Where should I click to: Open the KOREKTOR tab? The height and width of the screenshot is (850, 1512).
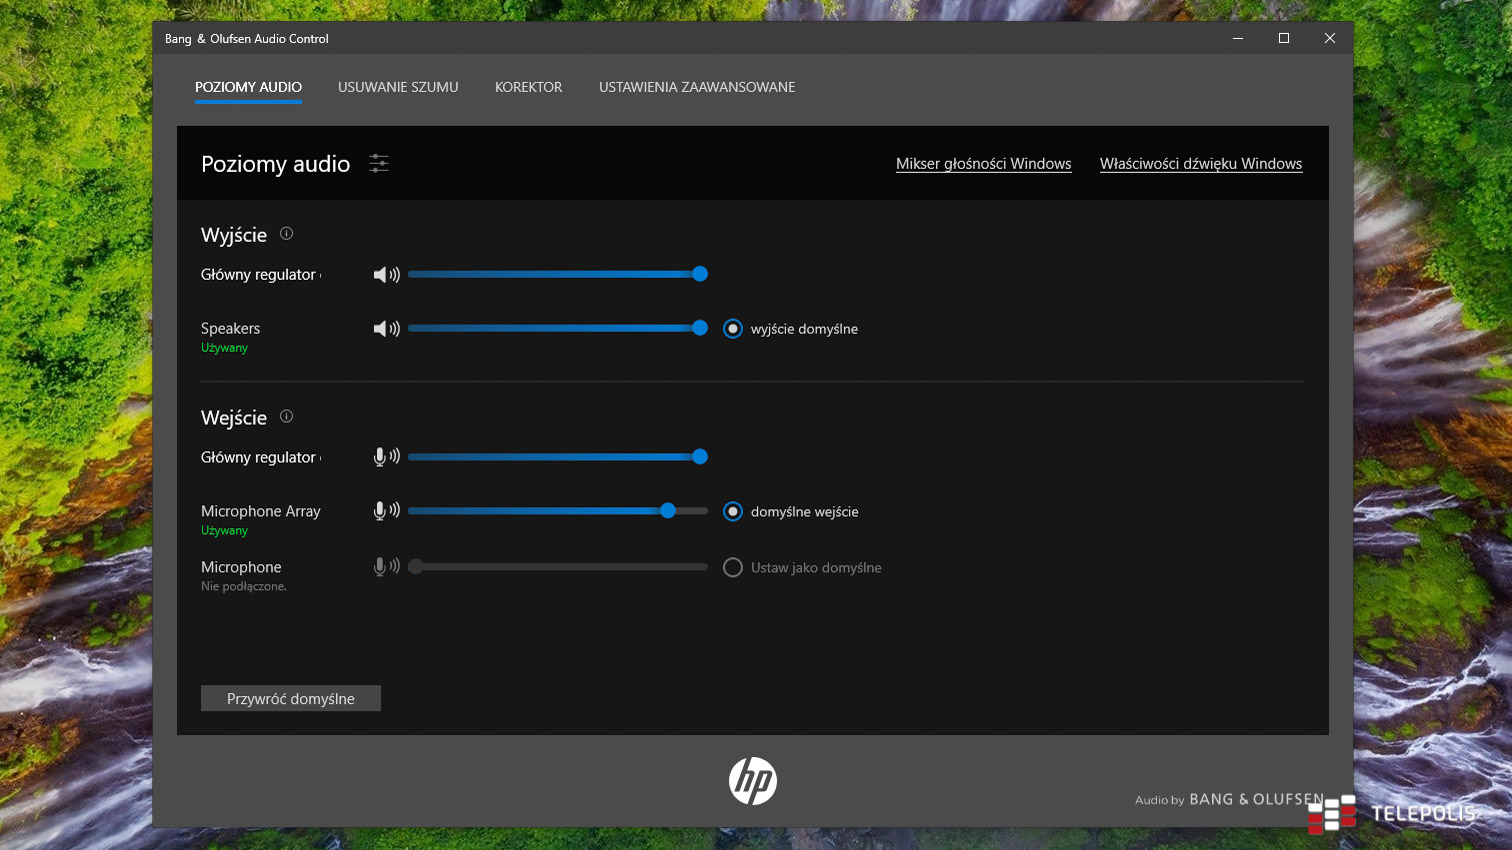(528, 87)
